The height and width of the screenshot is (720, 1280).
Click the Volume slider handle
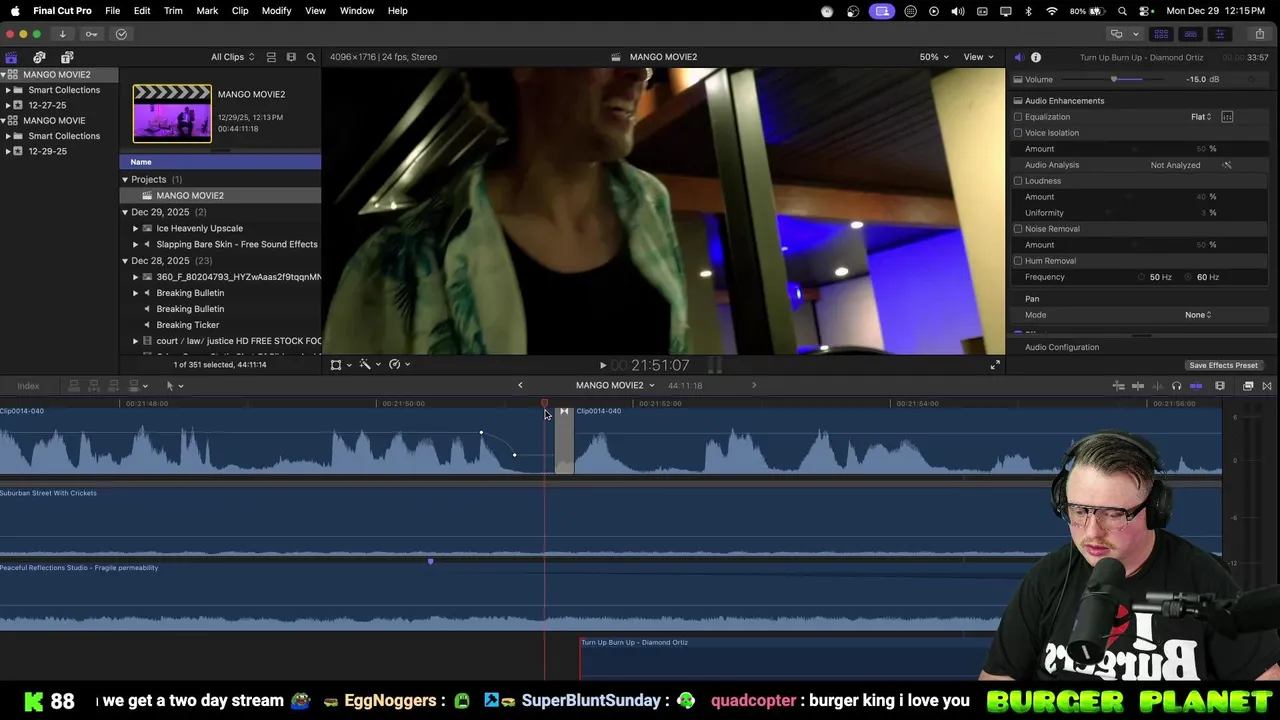pyautogui.click(x=1114, y=79)
